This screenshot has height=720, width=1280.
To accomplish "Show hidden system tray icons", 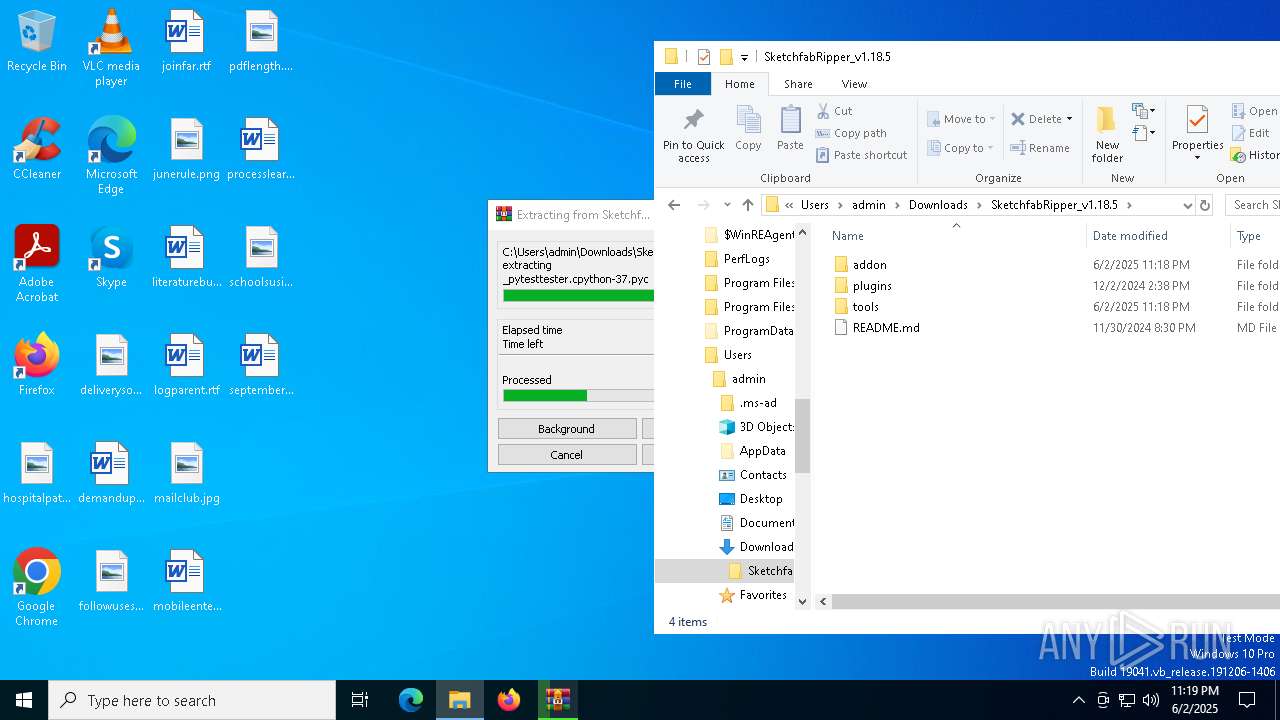I will [x=1078, y=700].
